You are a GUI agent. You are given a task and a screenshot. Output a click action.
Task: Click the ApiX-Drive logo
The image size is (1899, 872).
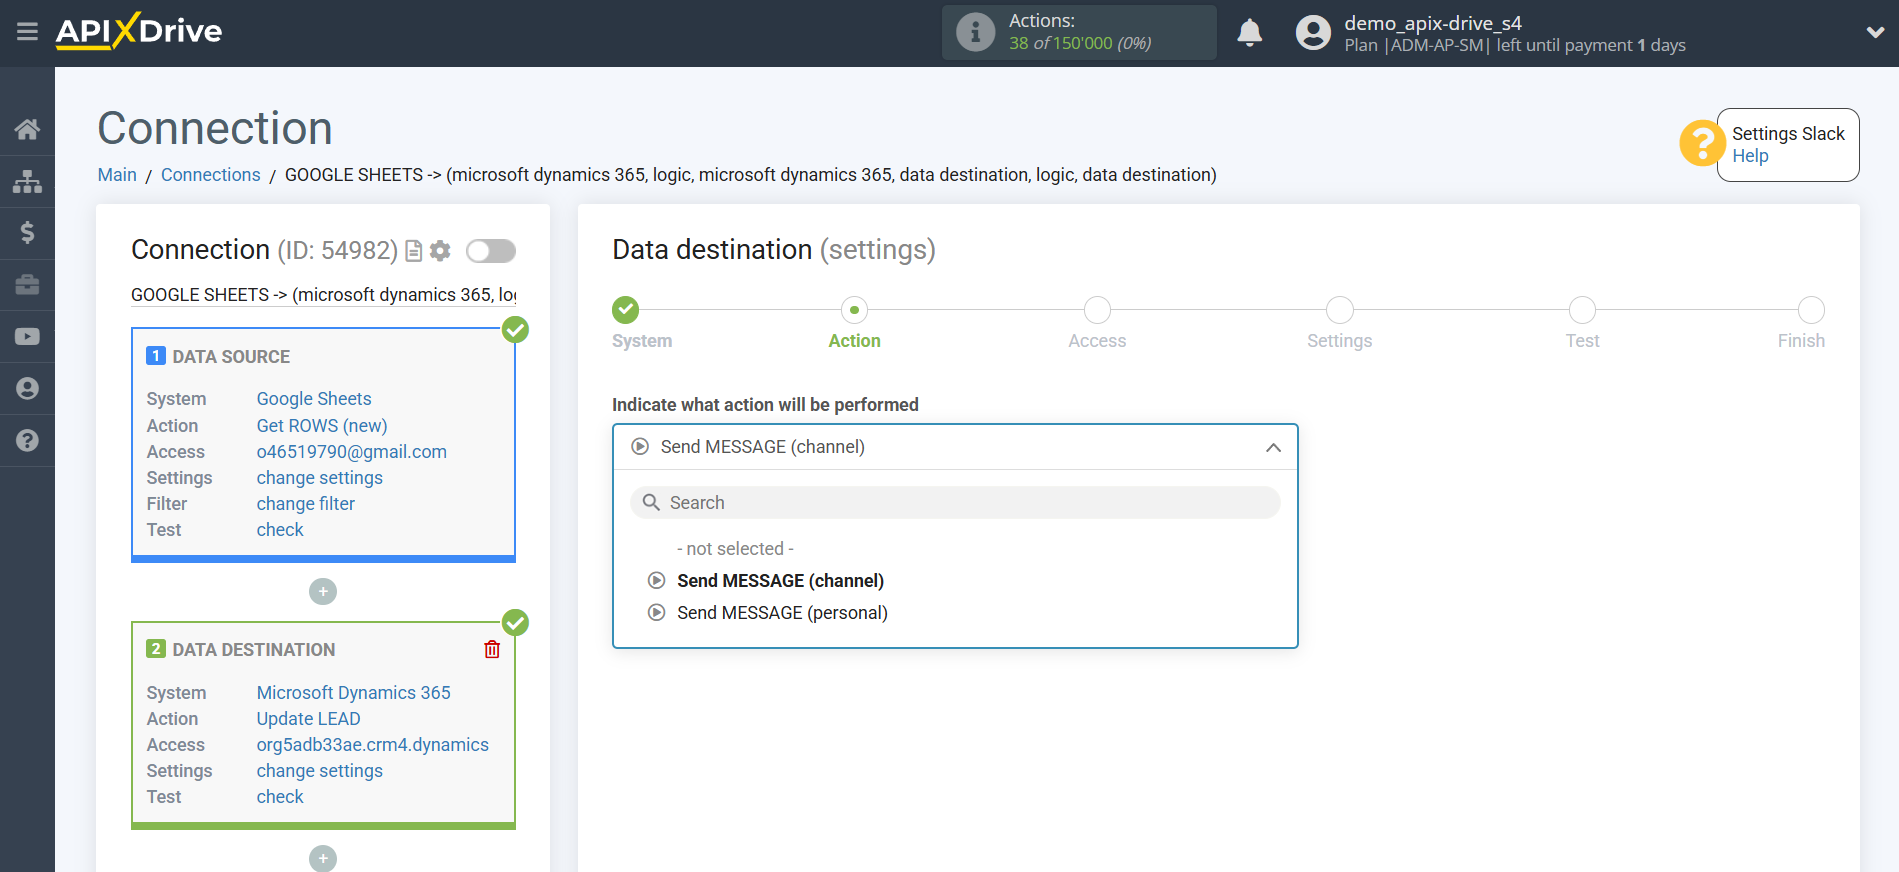(x=139, y=31)
